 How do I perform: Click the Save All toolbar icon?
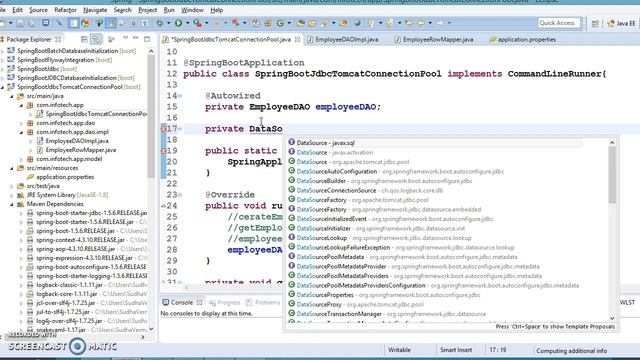click(x=32, y=23)
